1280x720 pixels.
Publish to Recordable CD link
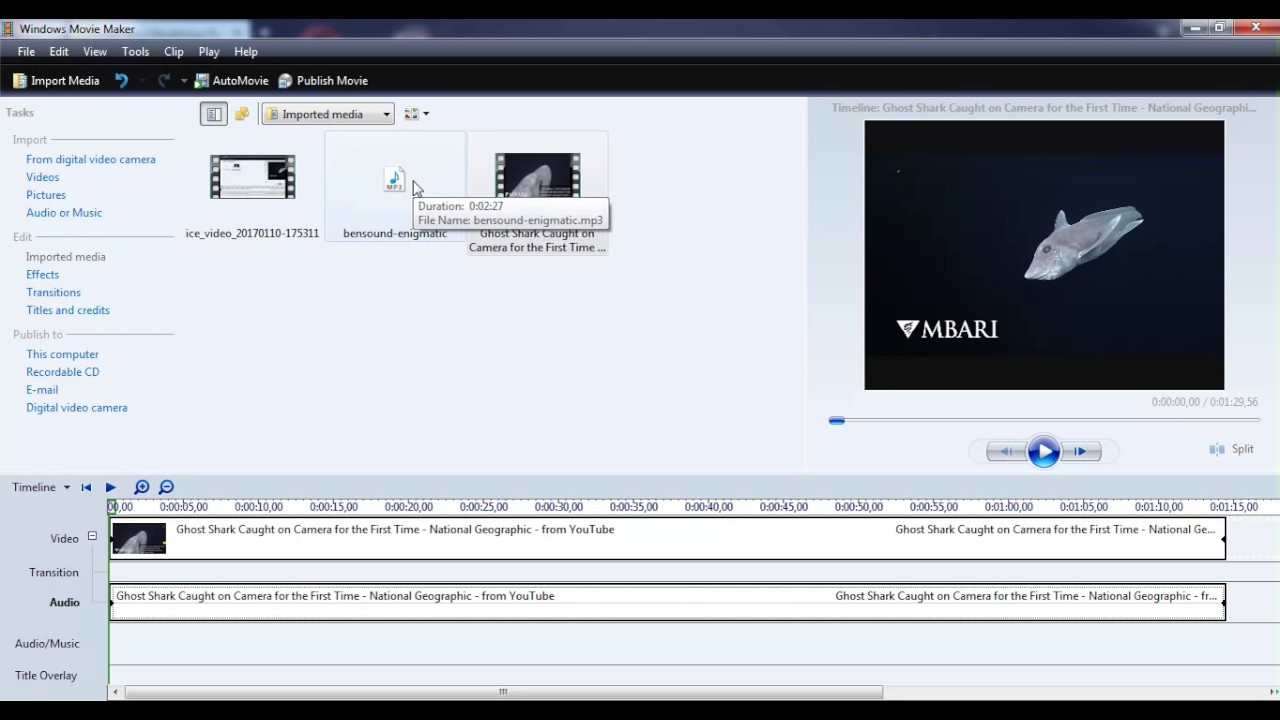click(63, 372)
